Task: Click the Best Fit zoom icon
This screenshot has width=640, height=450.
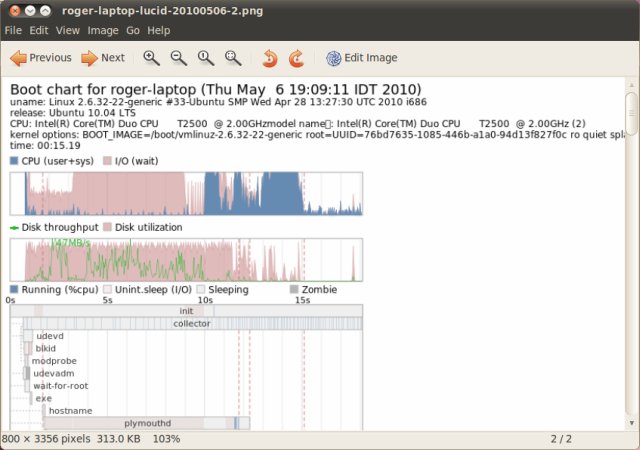Action: point(233,58)
